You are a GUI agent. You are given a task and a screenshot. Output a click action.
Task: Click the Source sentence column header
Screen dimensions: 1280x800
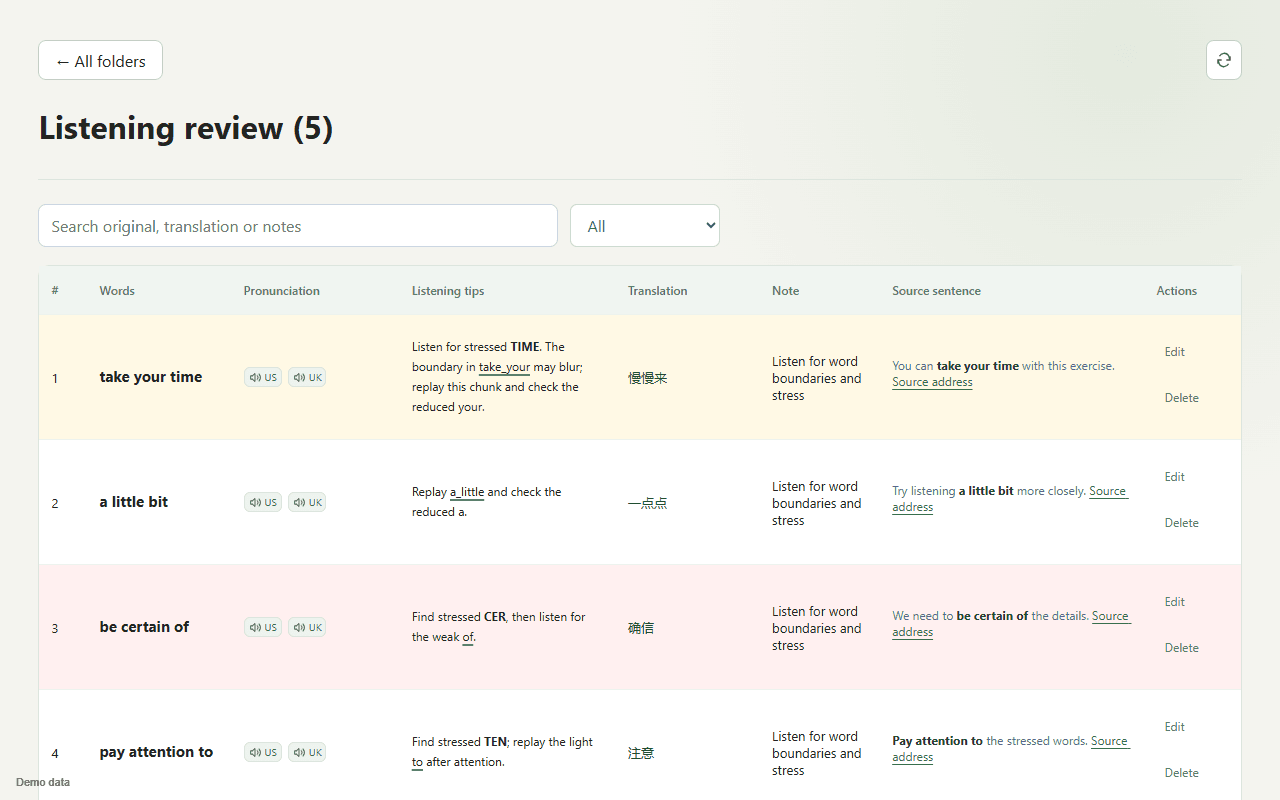coord(936,291)
